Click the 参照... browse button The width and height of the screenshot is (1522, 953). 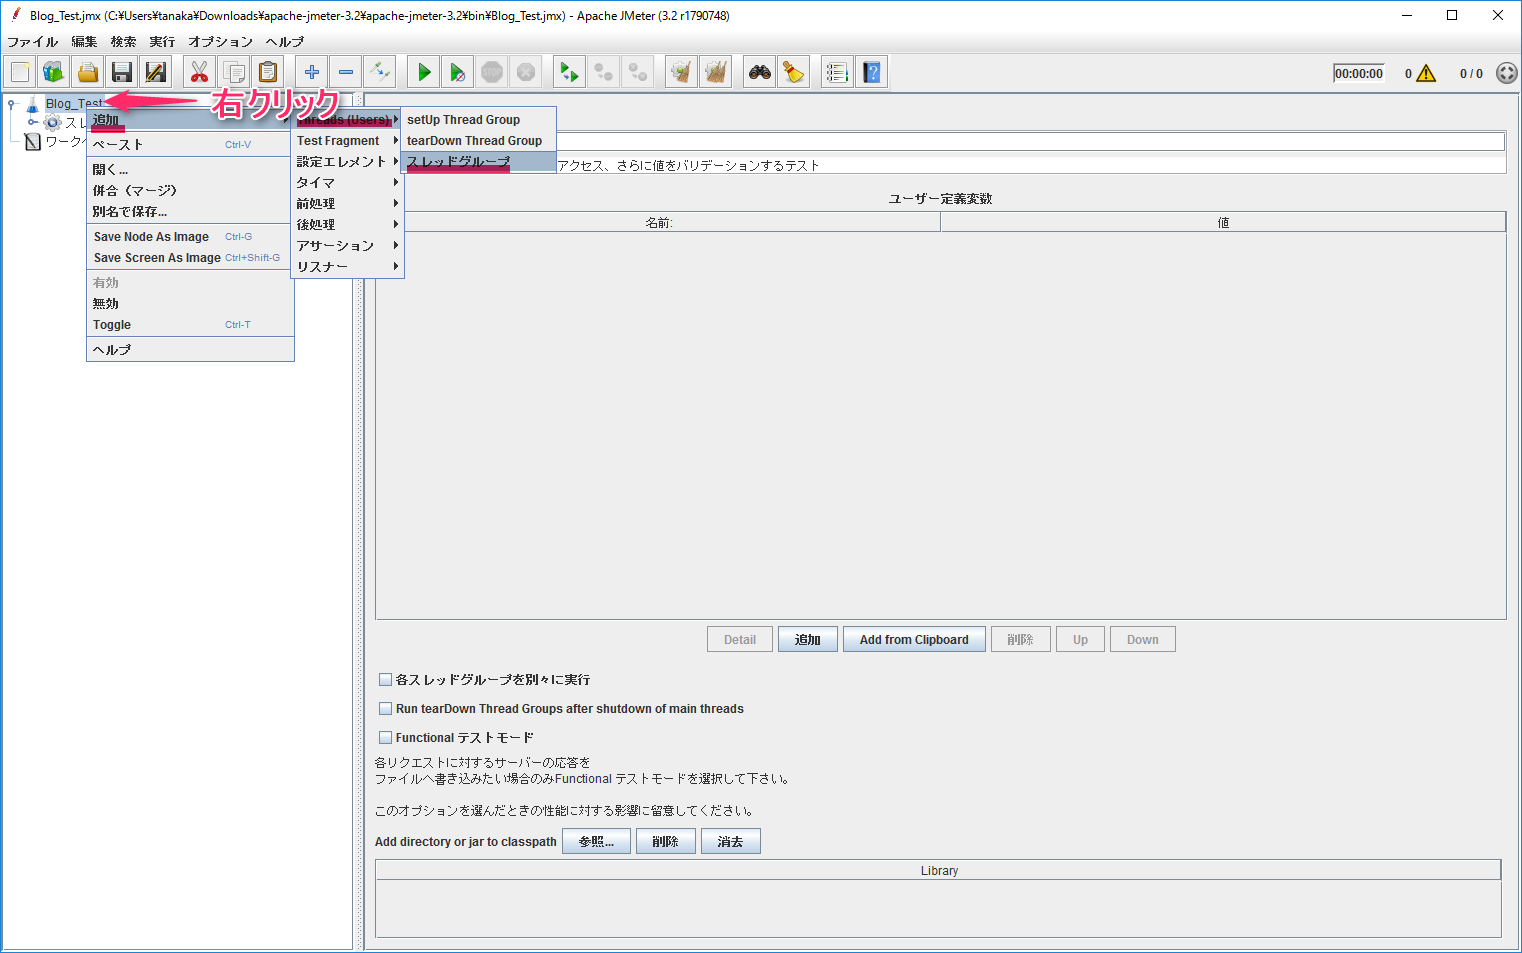click(x=596, y=842)
